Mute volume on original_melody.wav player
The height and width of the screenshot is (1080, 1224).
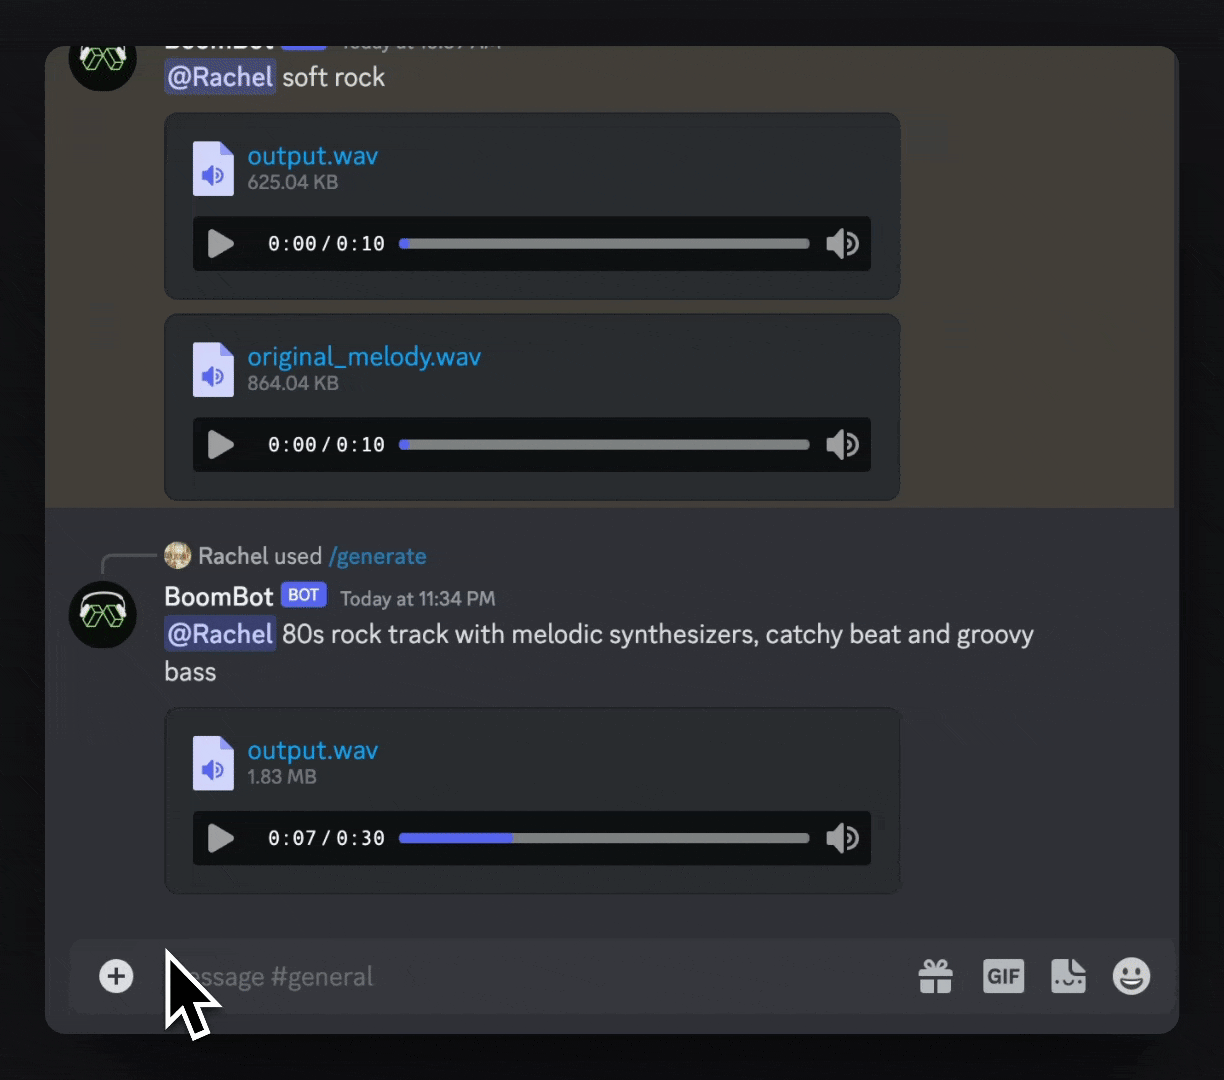(x=842, y=445)
